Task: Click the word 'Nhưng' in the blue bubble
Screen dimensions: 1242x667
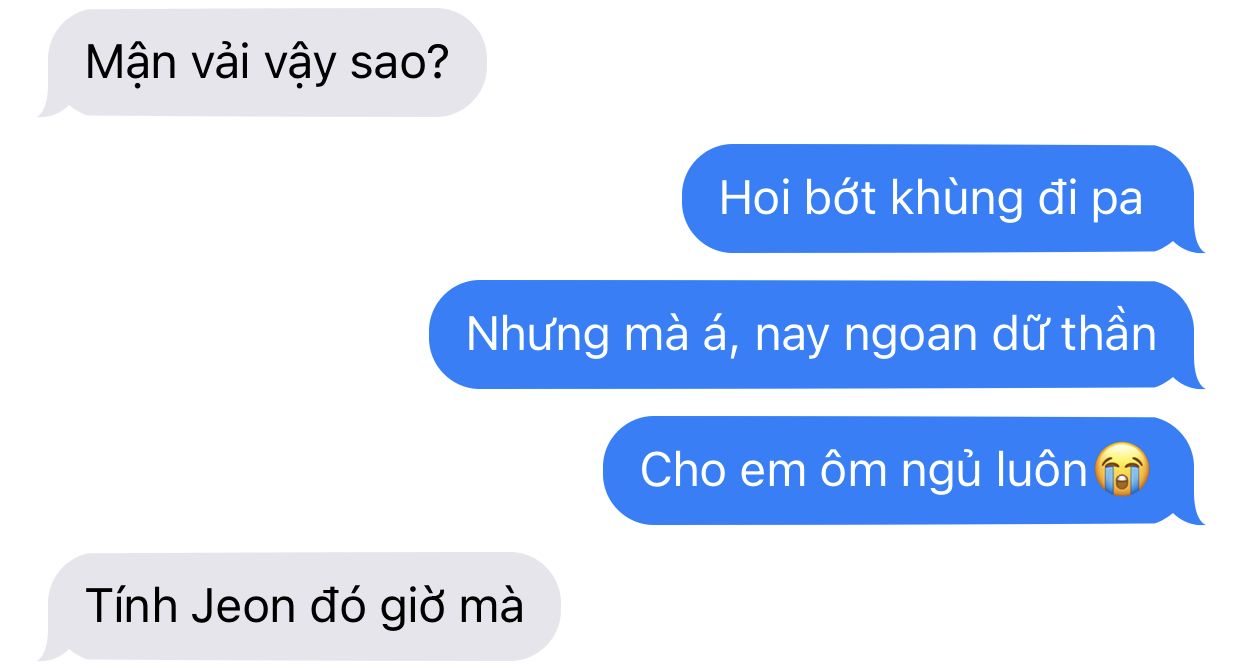Action: (537, 337)
